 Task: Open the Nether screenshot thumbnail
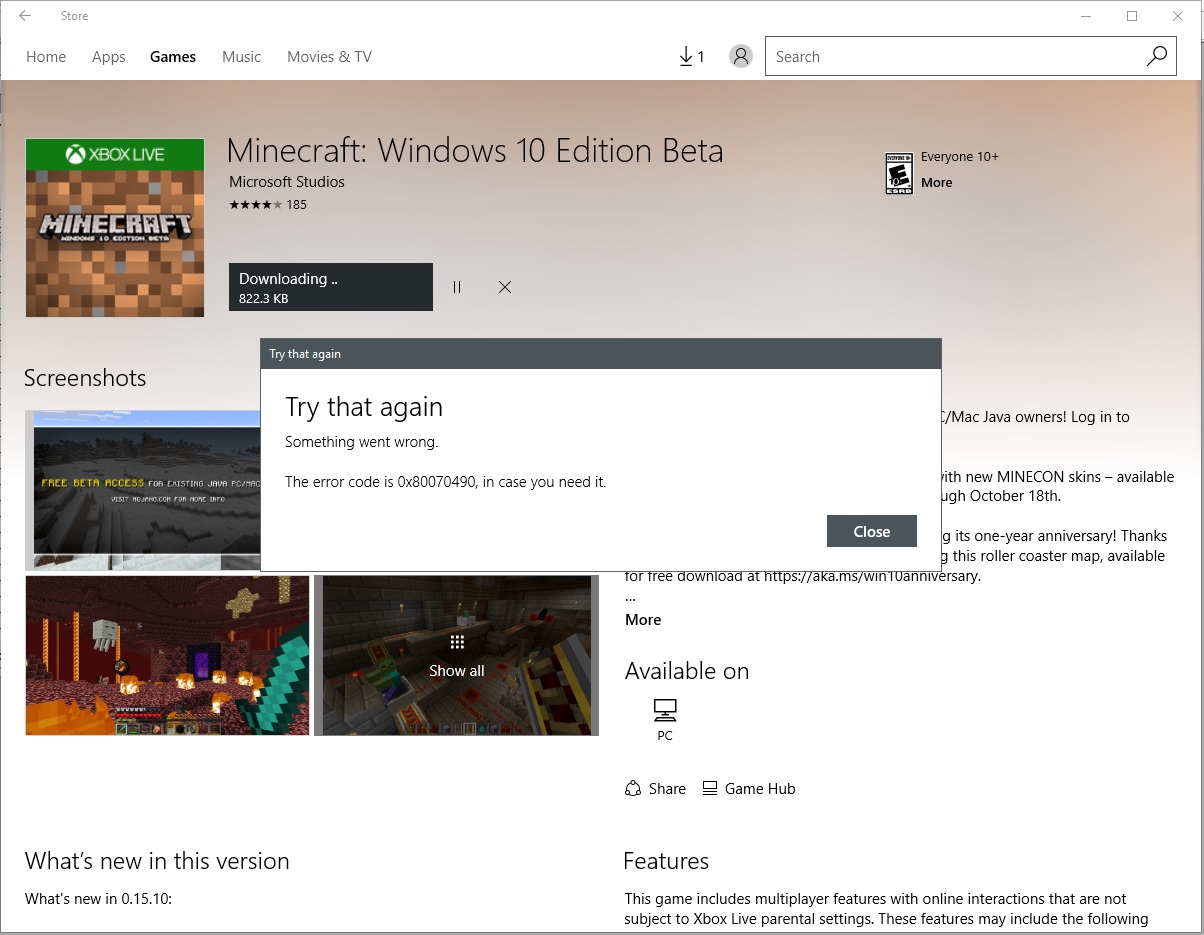pyautogui.click(x=167, y=656)
